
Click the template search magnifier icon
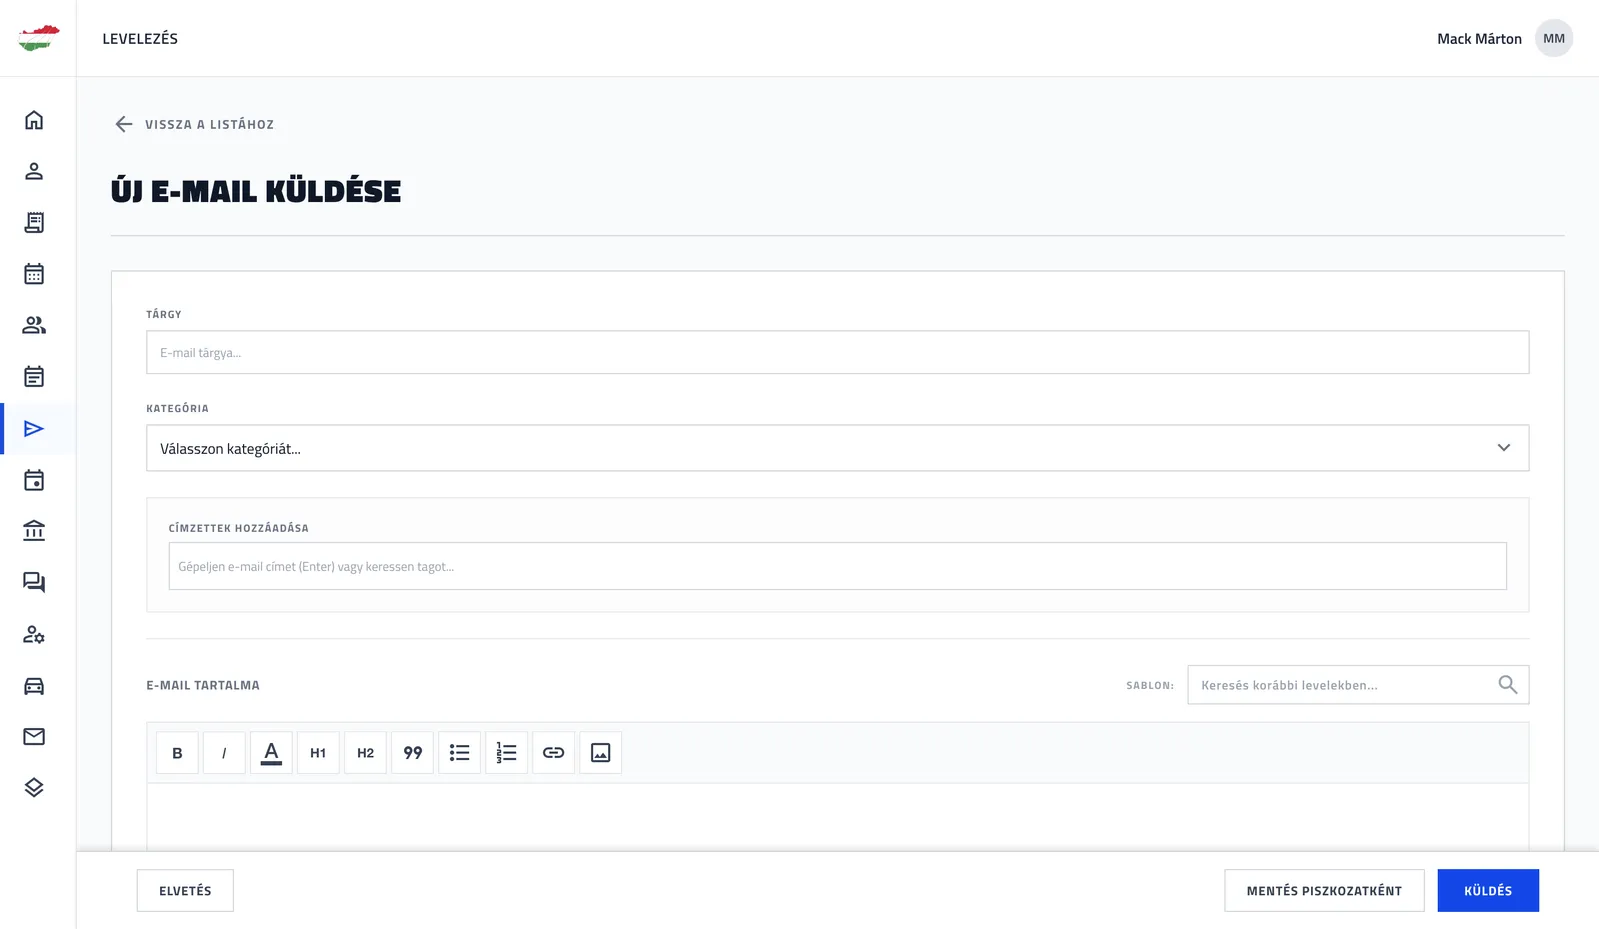[x=1508, y=685]
